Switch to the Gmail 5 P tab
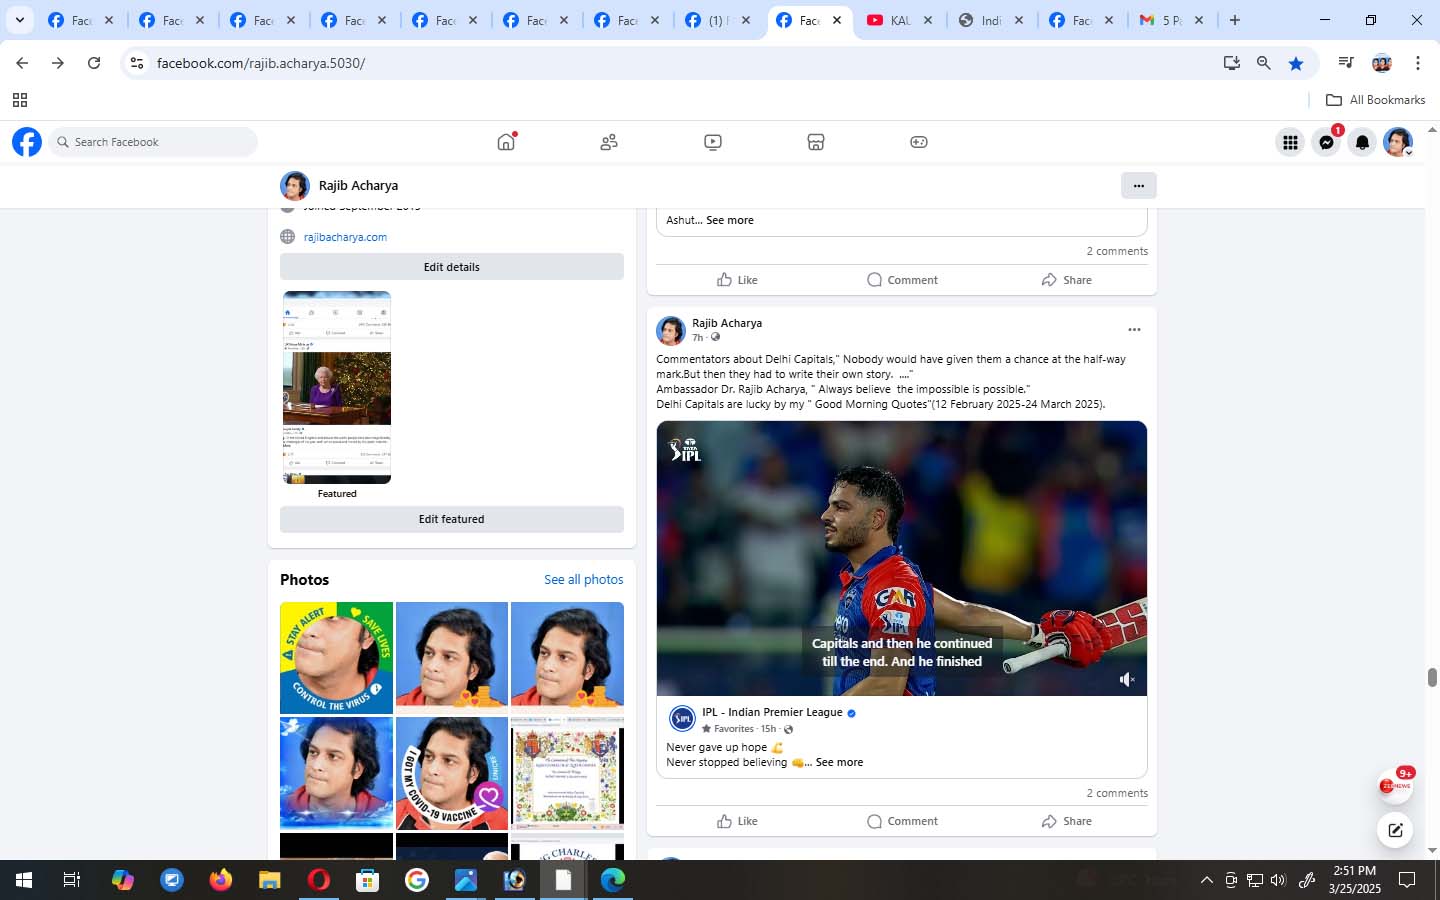This screenshot has width=1440, height=900. pos(1171,20)
